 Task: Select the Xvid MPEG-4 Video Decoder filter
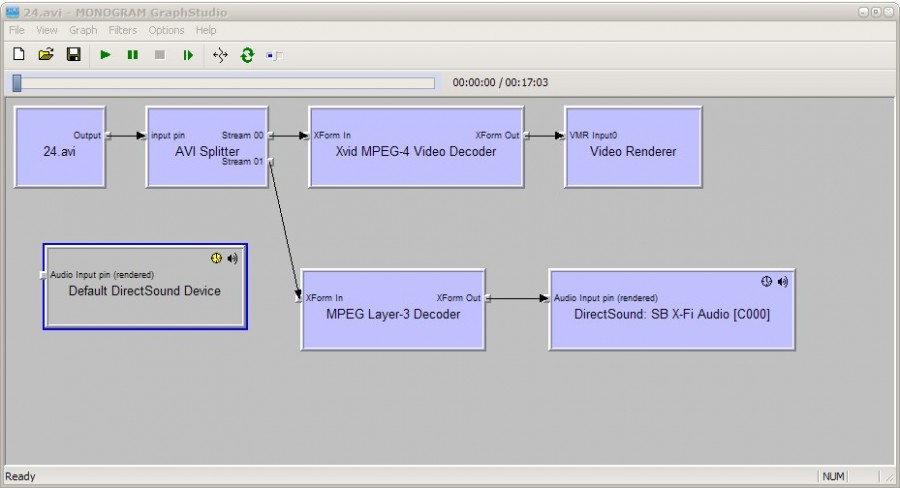point(415,160)
